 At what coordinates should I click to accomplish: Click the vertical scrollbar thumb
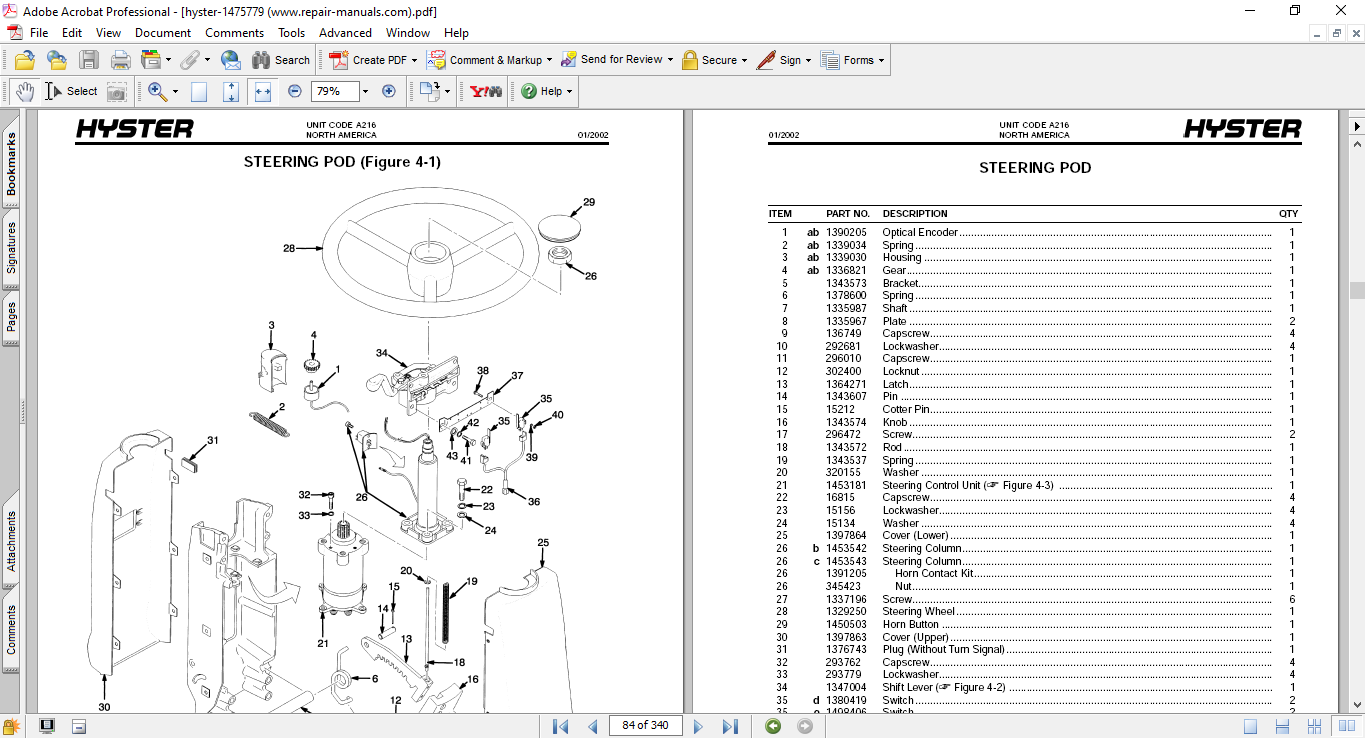tap(1356, 290)
